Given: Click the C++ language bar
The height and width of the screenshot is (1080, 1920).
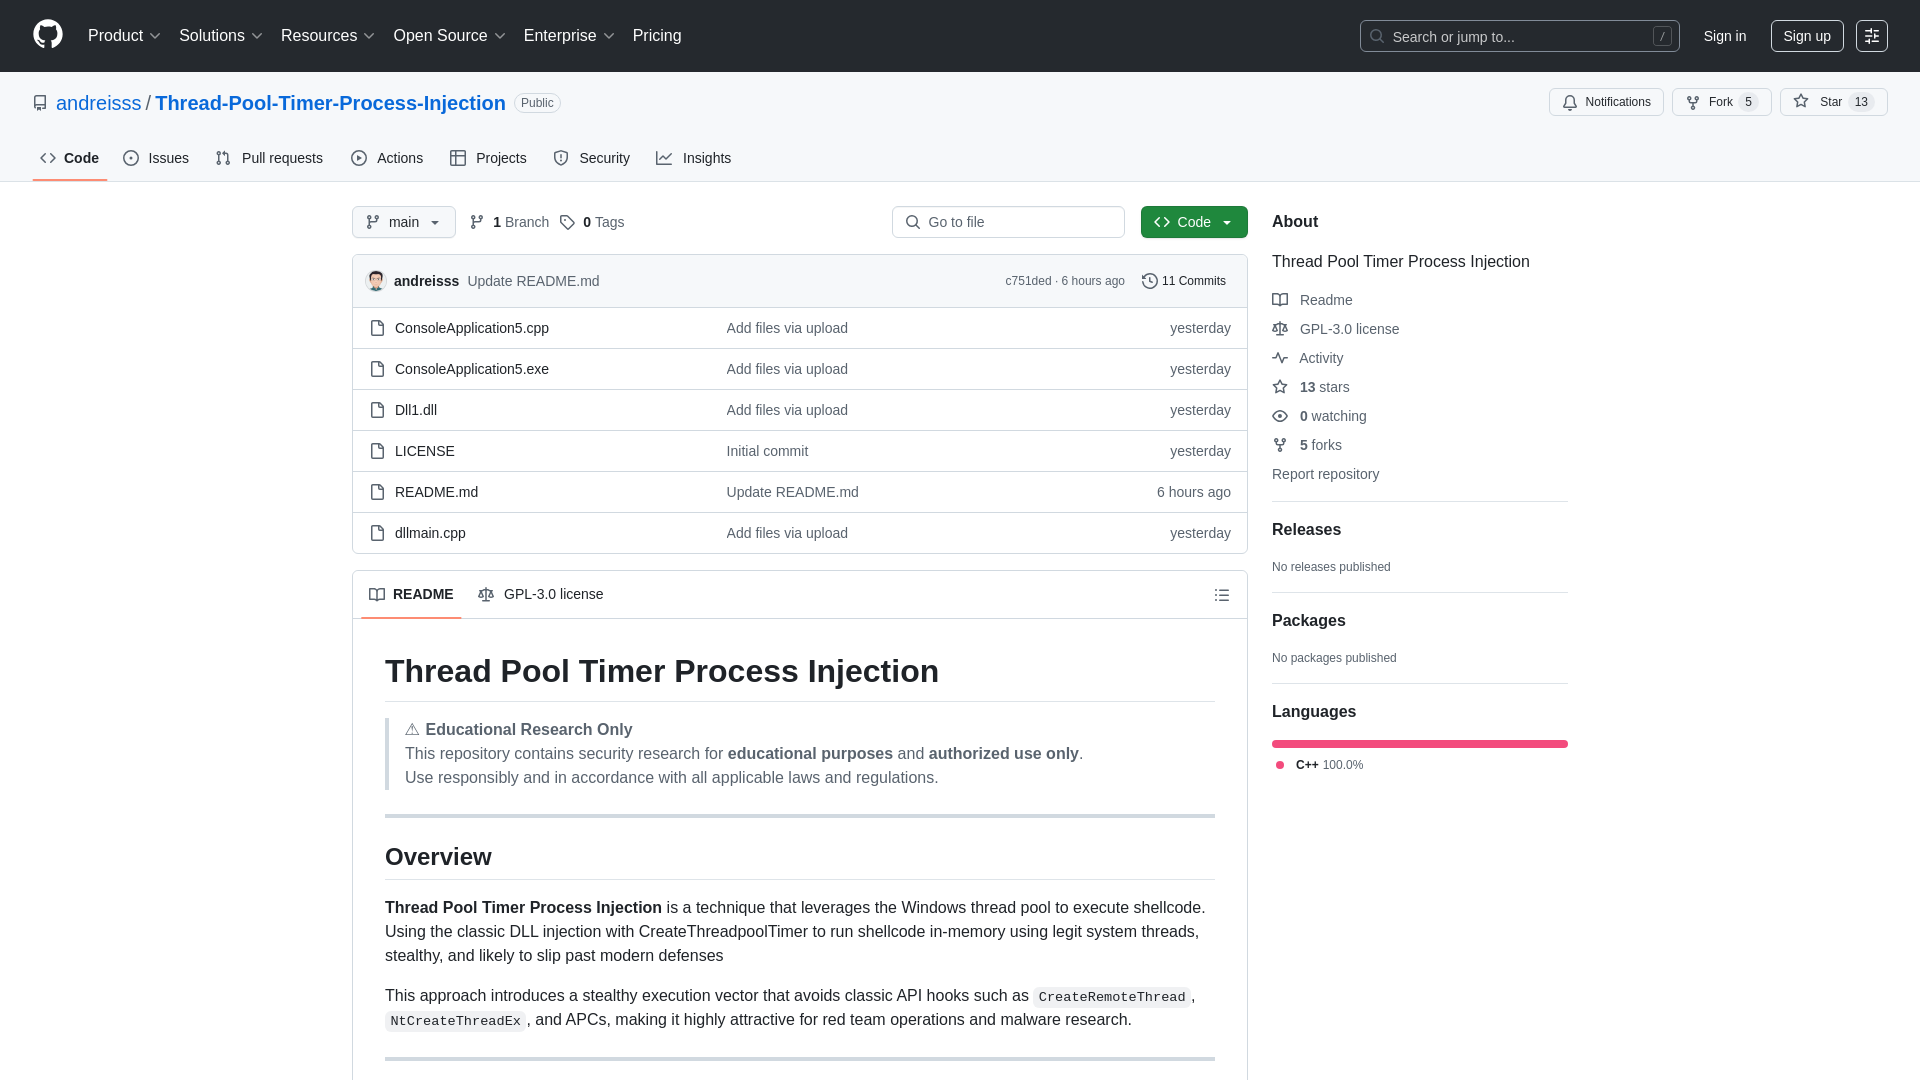Looking at the screenshot, I should 1420,744.
